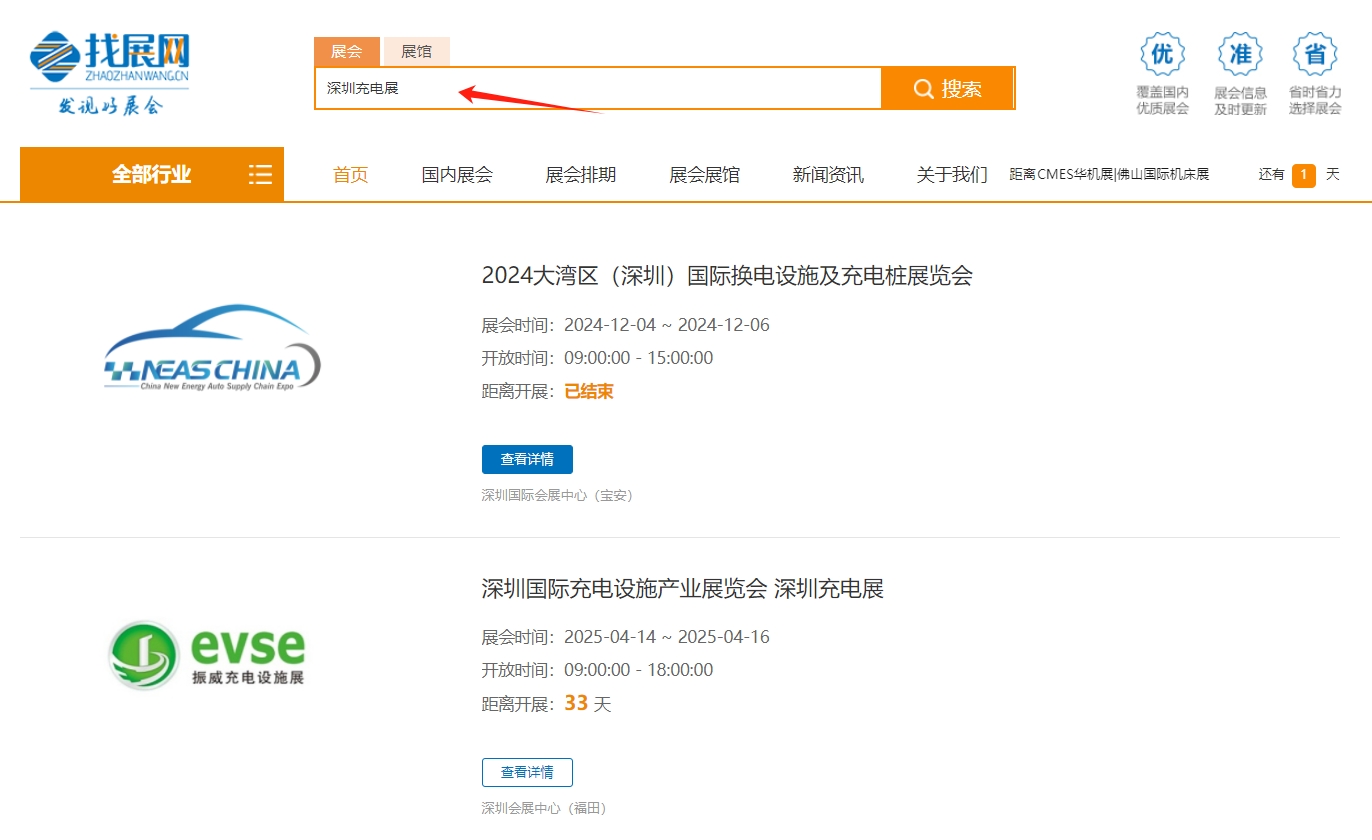Viewport: 1372px width, 840px height.
Task: Switch to the 展馆 search tab
Action: 416,52
